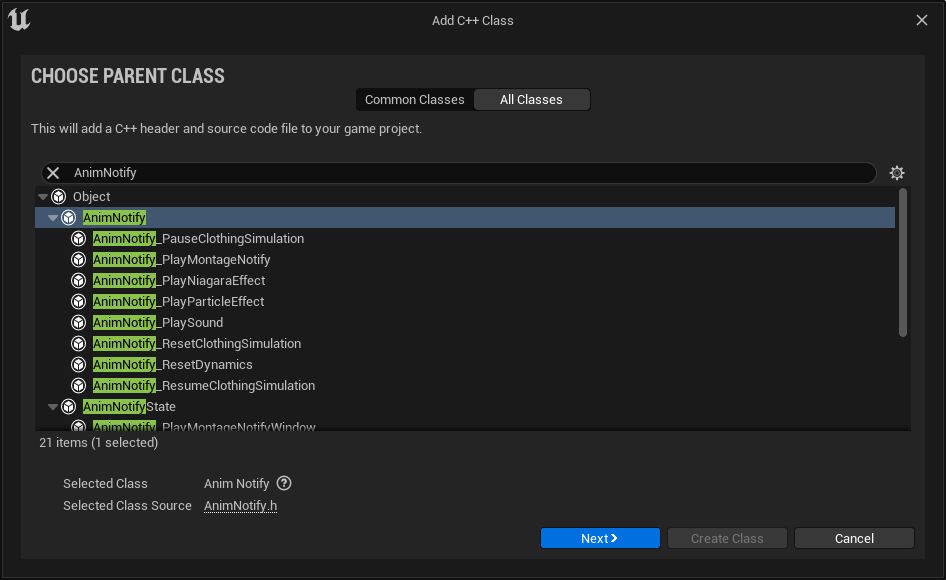Click the '21 items (1 selected)' status text
946x580 pixels.
pyautogui.click(x=98, y=443)
